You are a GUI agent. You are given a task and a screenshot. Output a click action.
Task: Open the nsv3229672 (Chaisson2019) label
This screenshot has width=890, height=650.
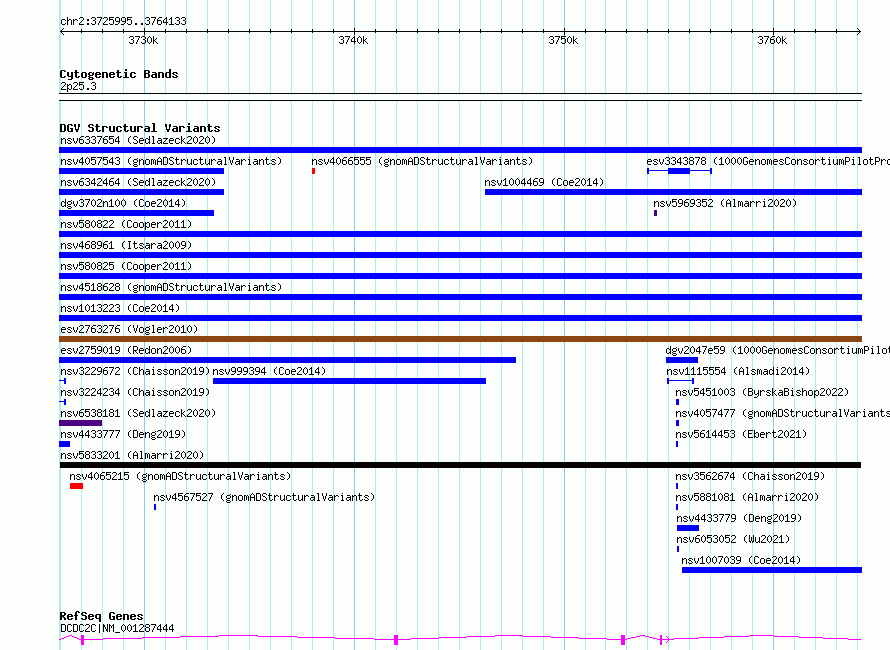[x=135, y=371]
